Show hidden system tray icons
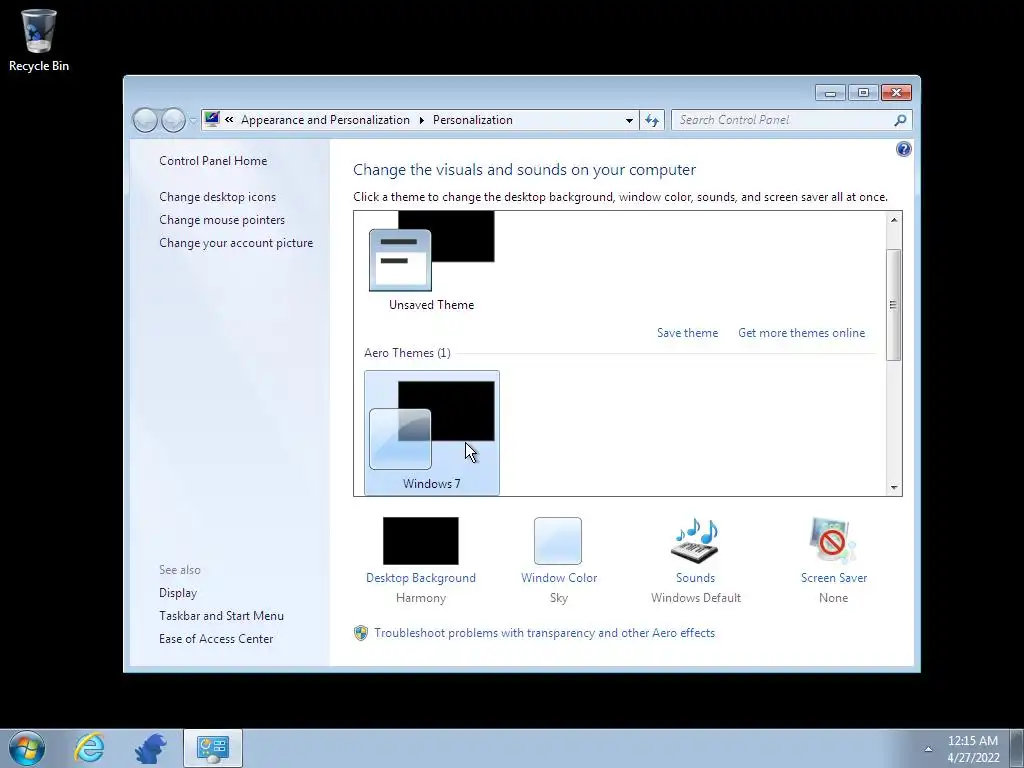 (928, 749)
